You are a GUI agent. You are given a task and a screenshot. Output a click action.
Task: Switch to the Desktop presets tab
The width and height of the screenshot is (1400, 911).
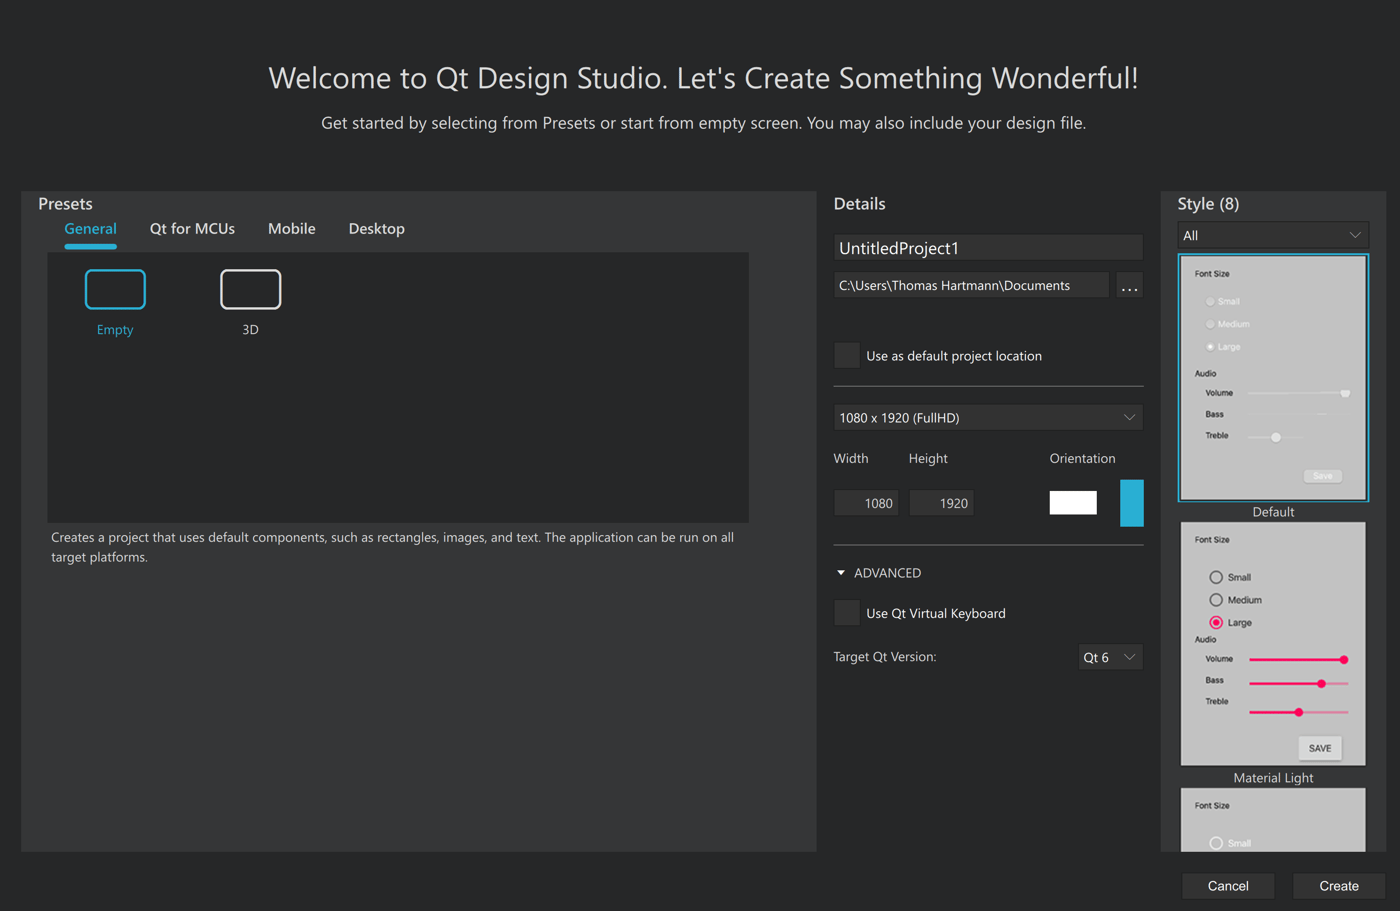[x=376, y=228]
